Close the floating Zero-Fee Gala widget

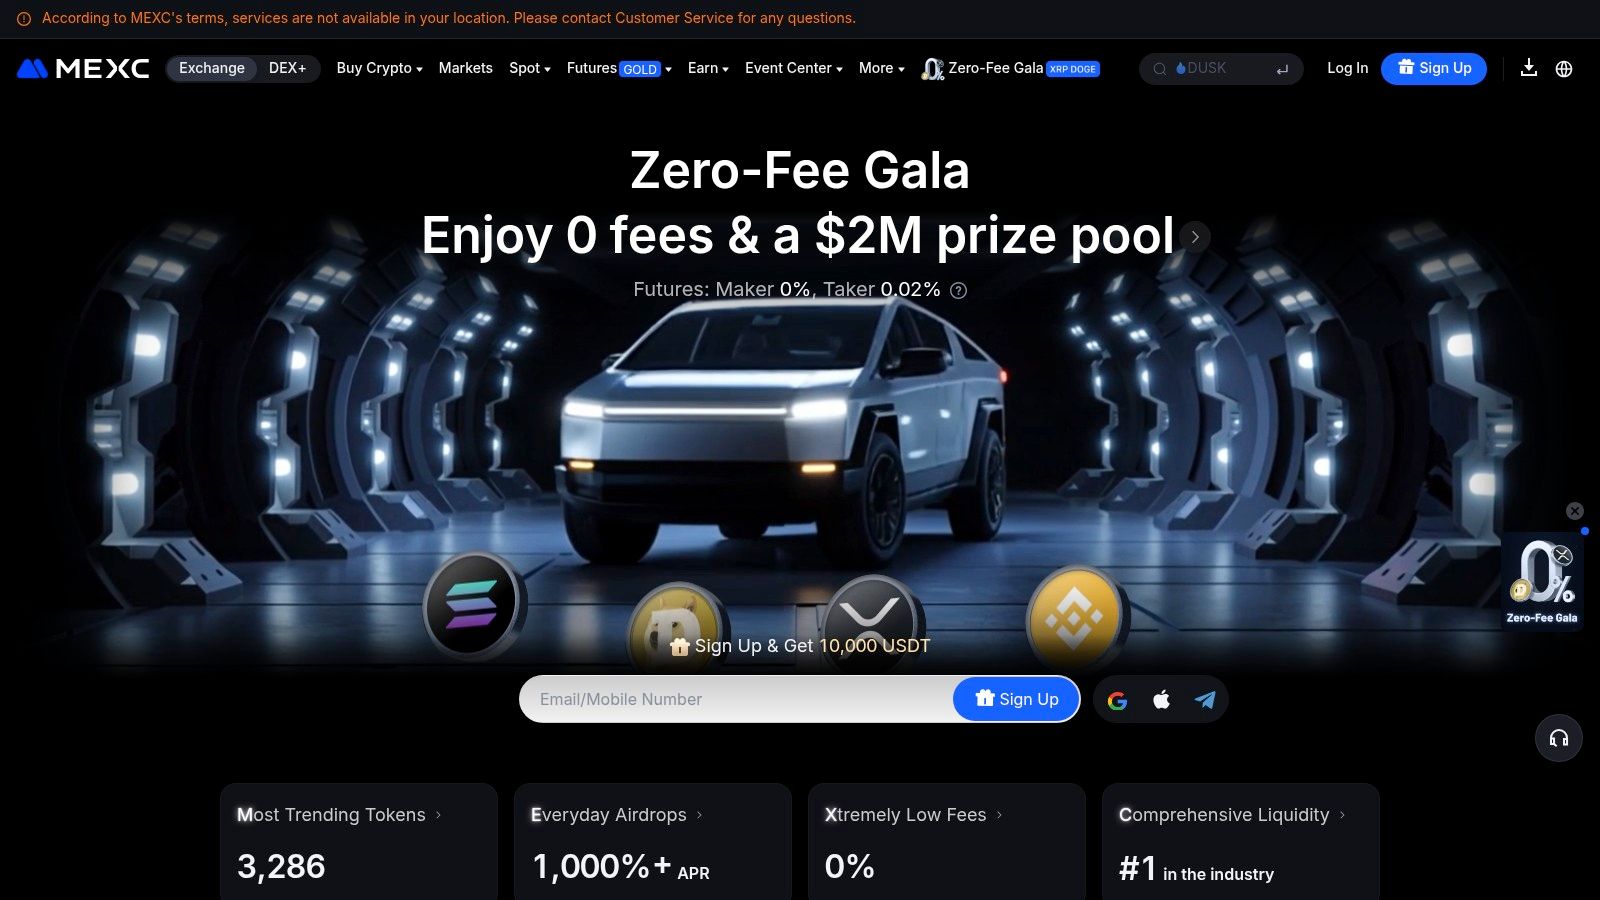click(x=1574, y=511)
